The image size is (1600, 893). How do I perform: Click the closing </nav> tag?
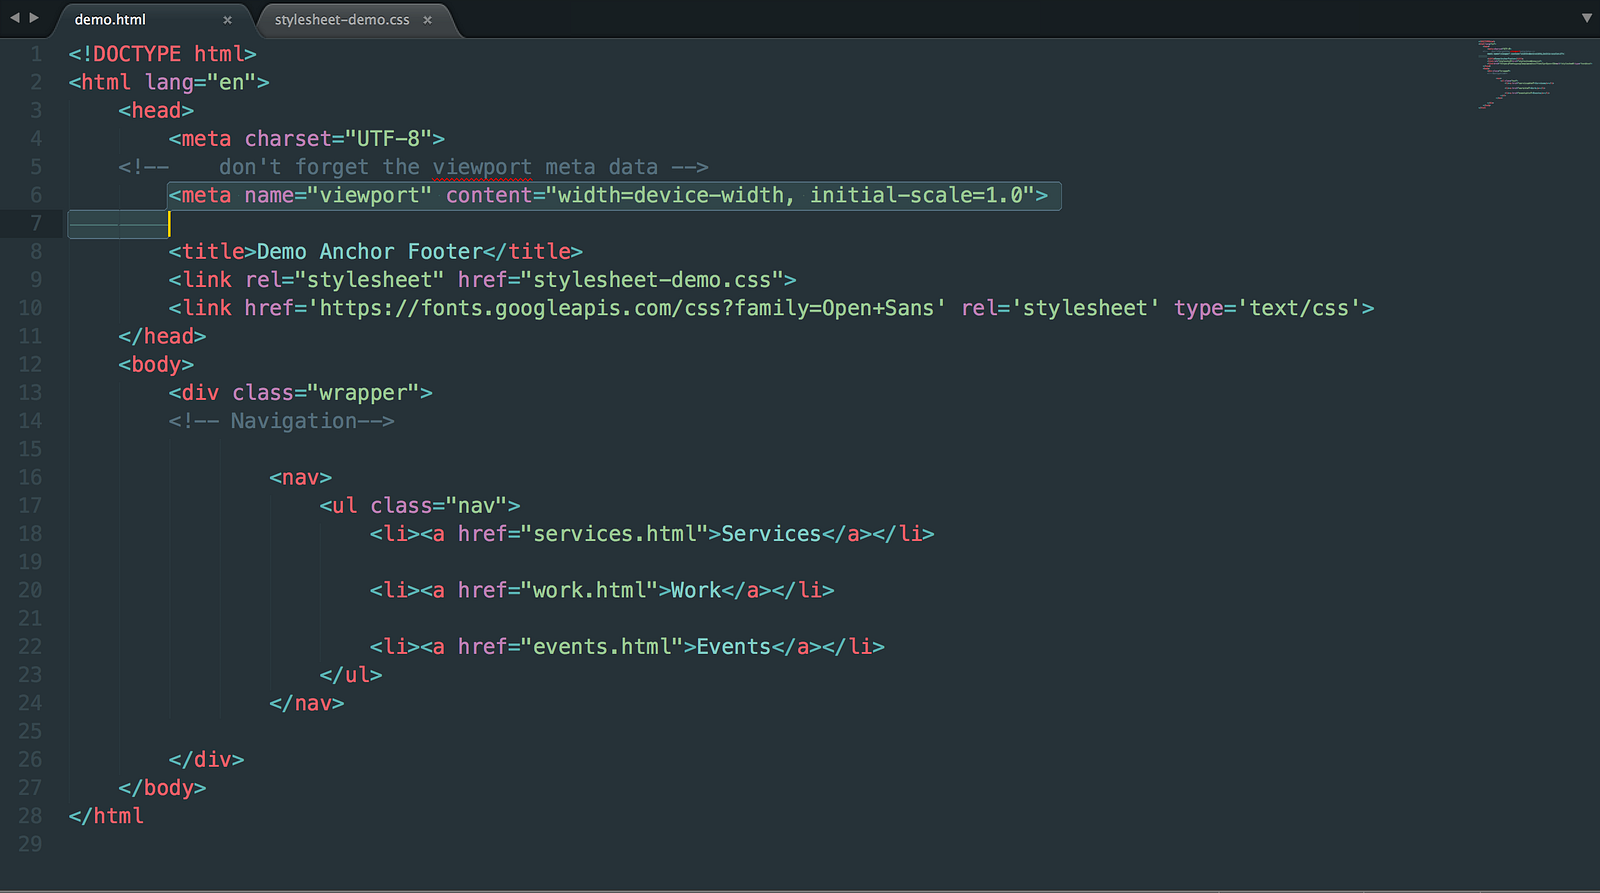click(x=307, y=703)
